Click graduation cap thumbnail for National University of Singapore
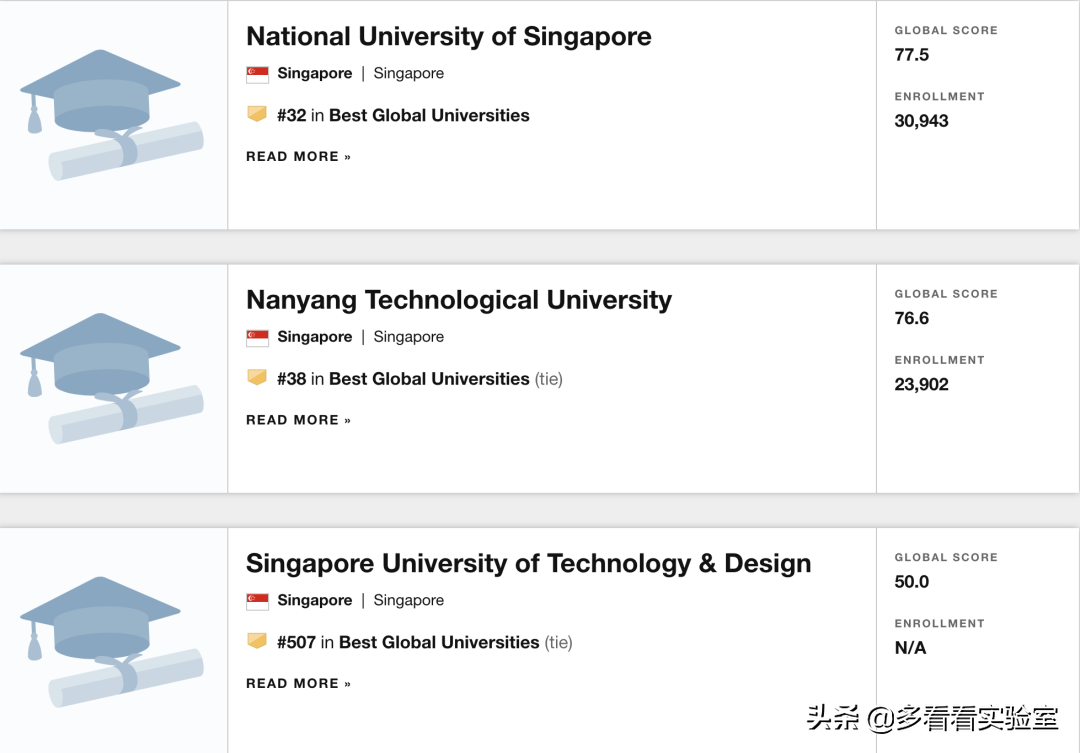 112,115
